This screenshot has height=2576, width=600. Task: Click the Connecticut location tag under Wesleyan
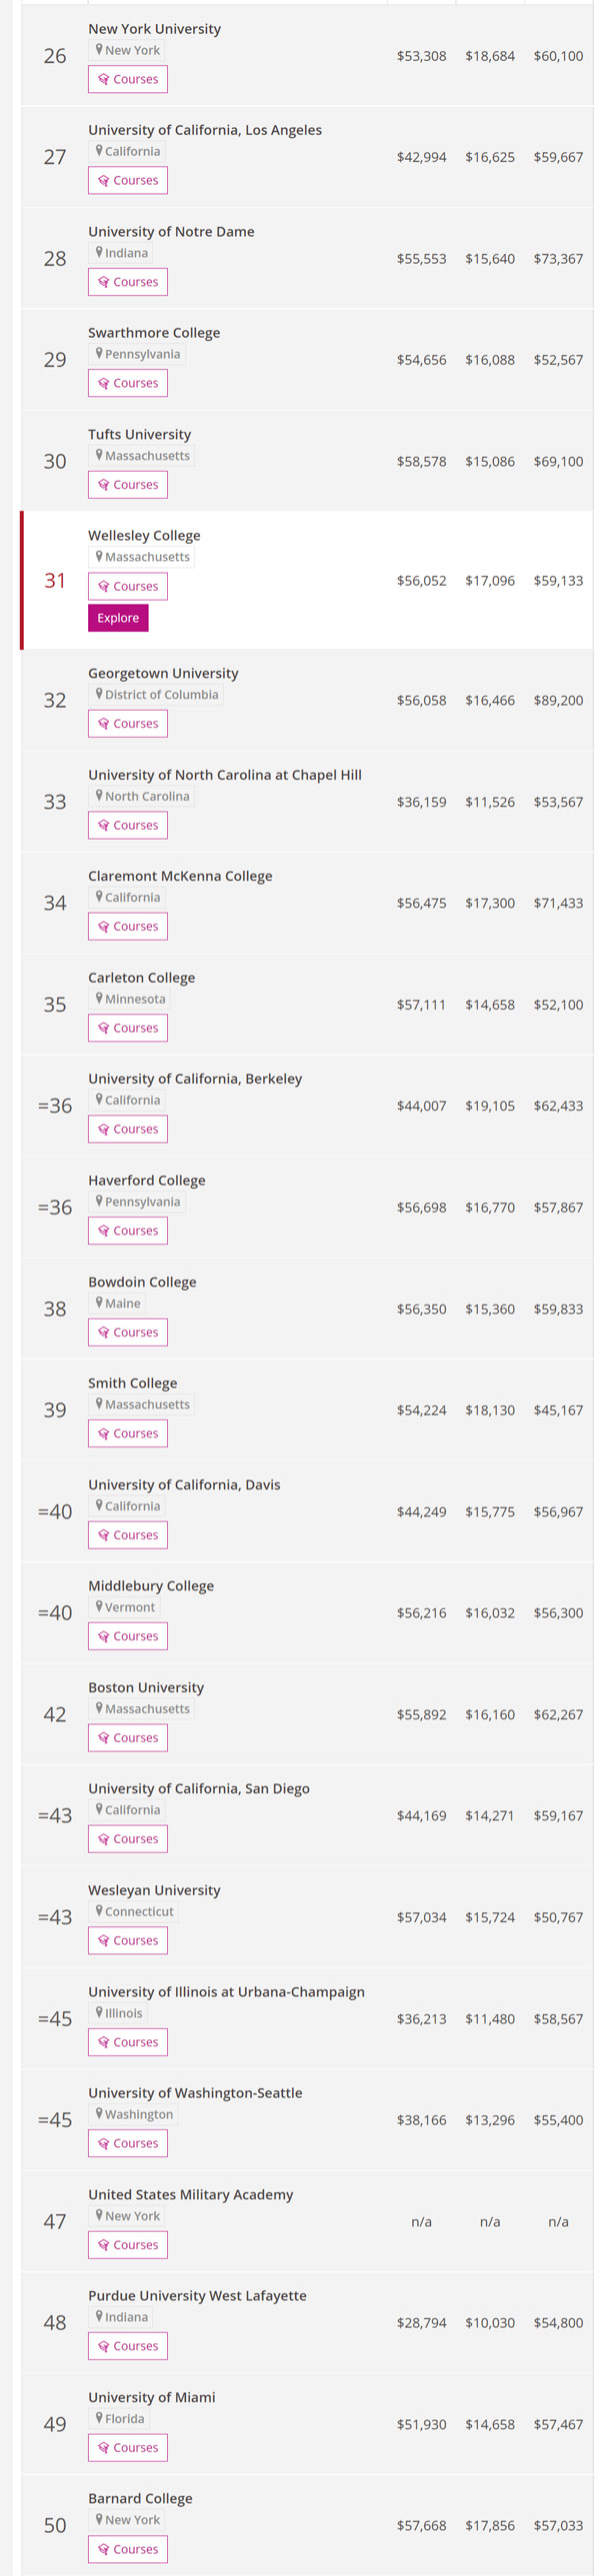tap(139, 1911)
